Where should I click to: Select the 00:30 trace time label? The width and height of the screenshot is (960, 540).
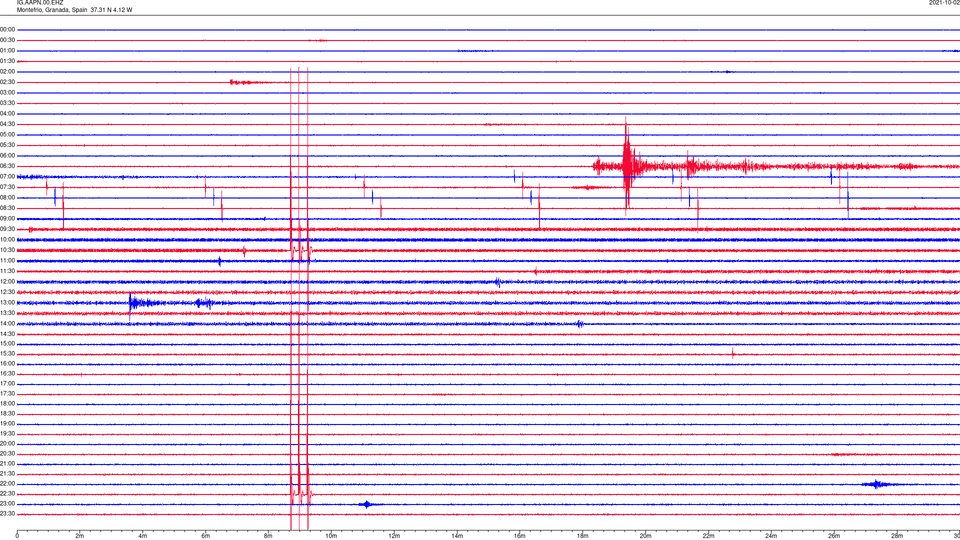(8, 40)
